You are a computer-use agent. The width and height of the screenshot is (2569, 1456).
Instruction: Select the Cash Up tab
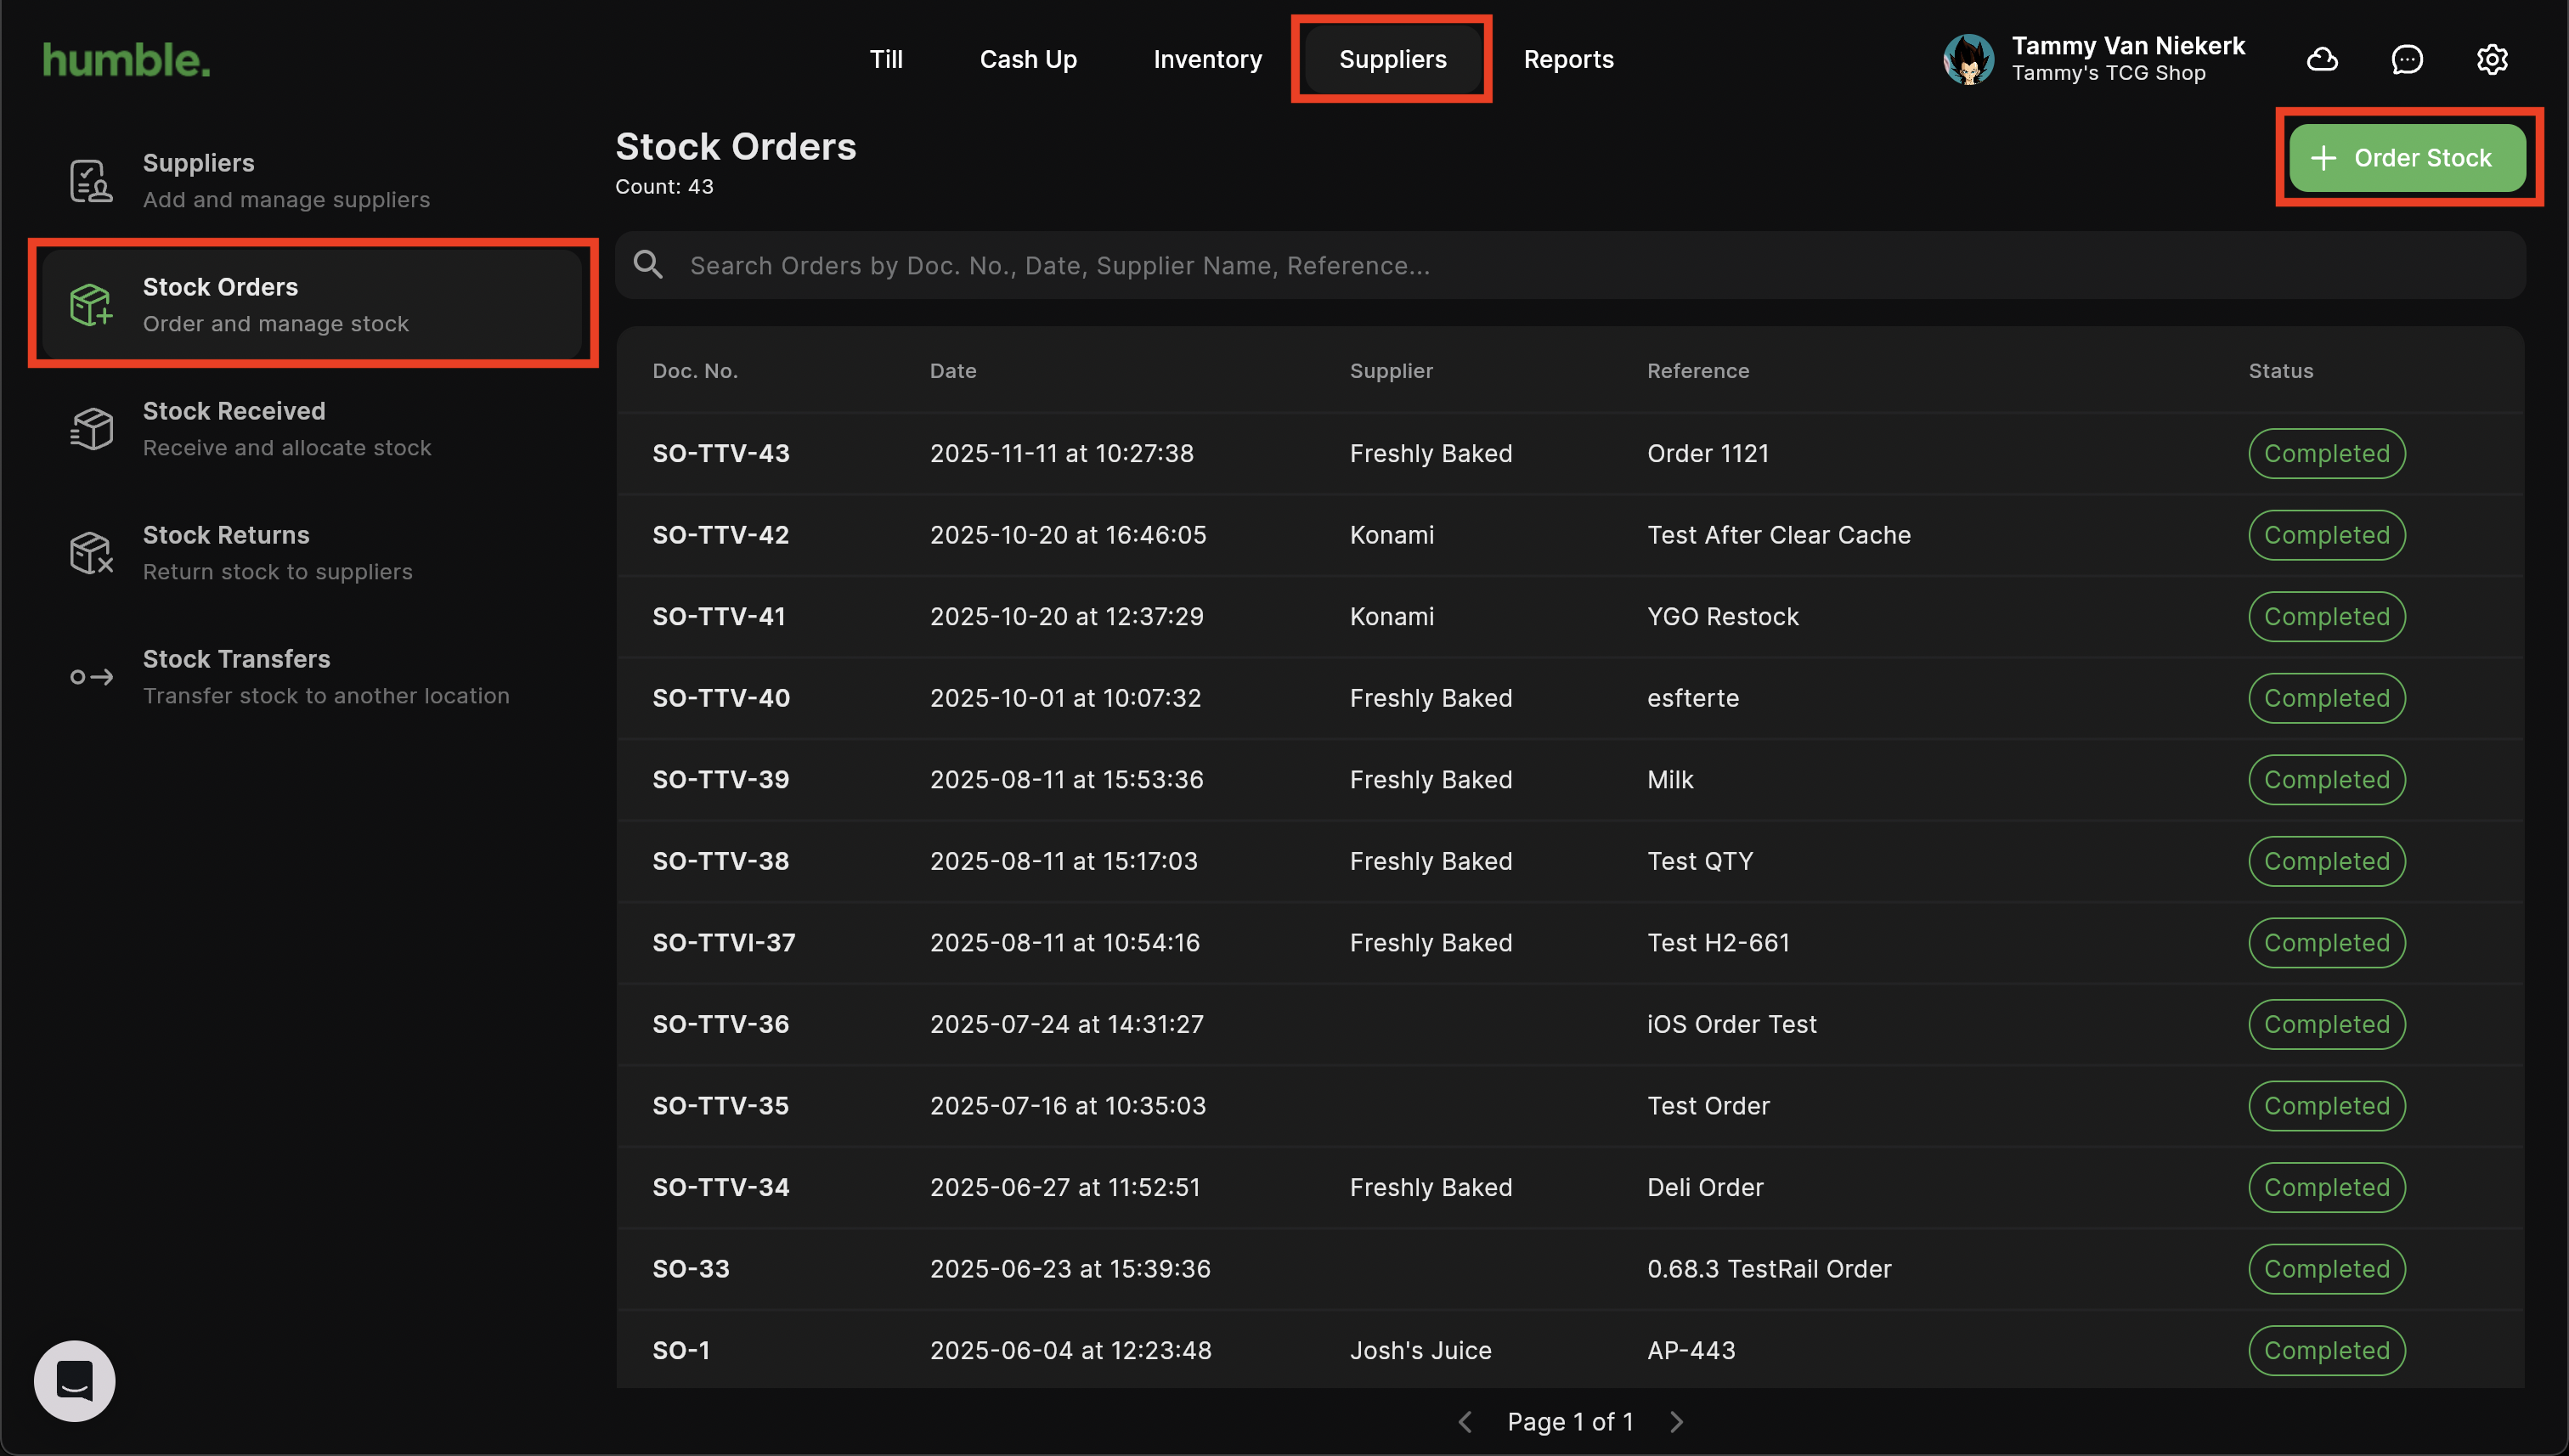click(1028, 59)
